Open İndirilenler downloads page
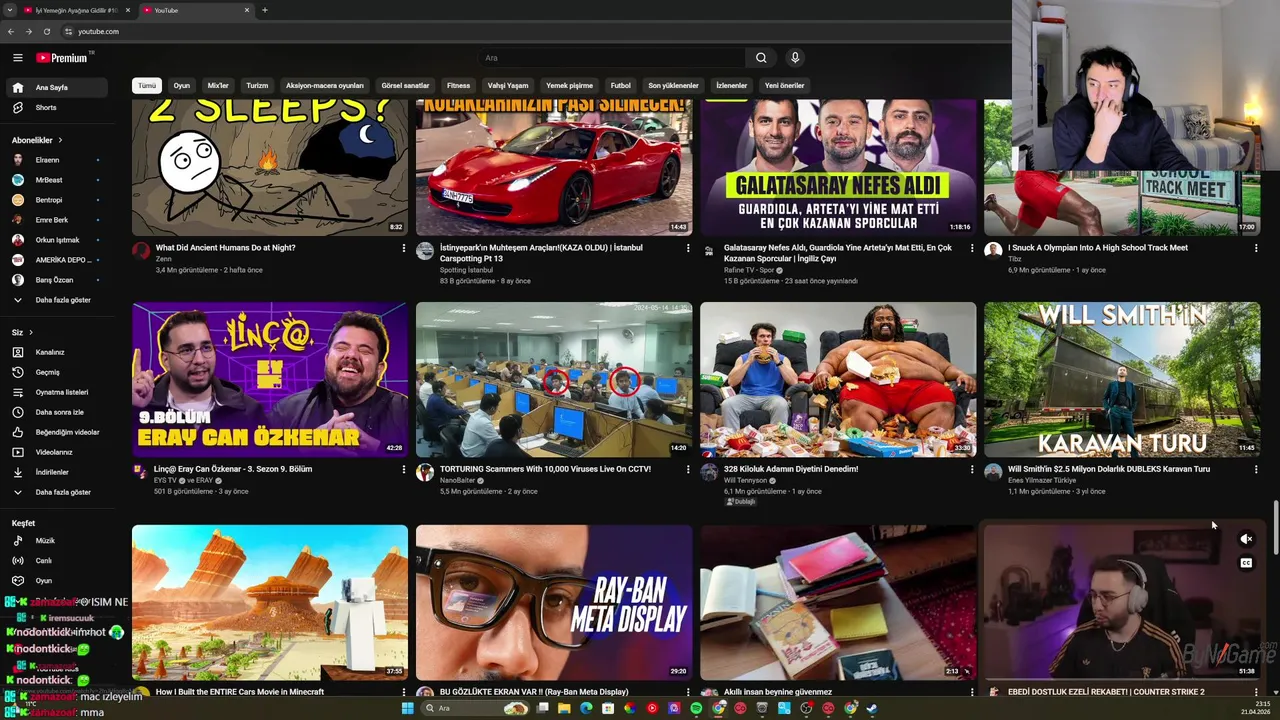The image size is (1280, 720). click(56, 472)
